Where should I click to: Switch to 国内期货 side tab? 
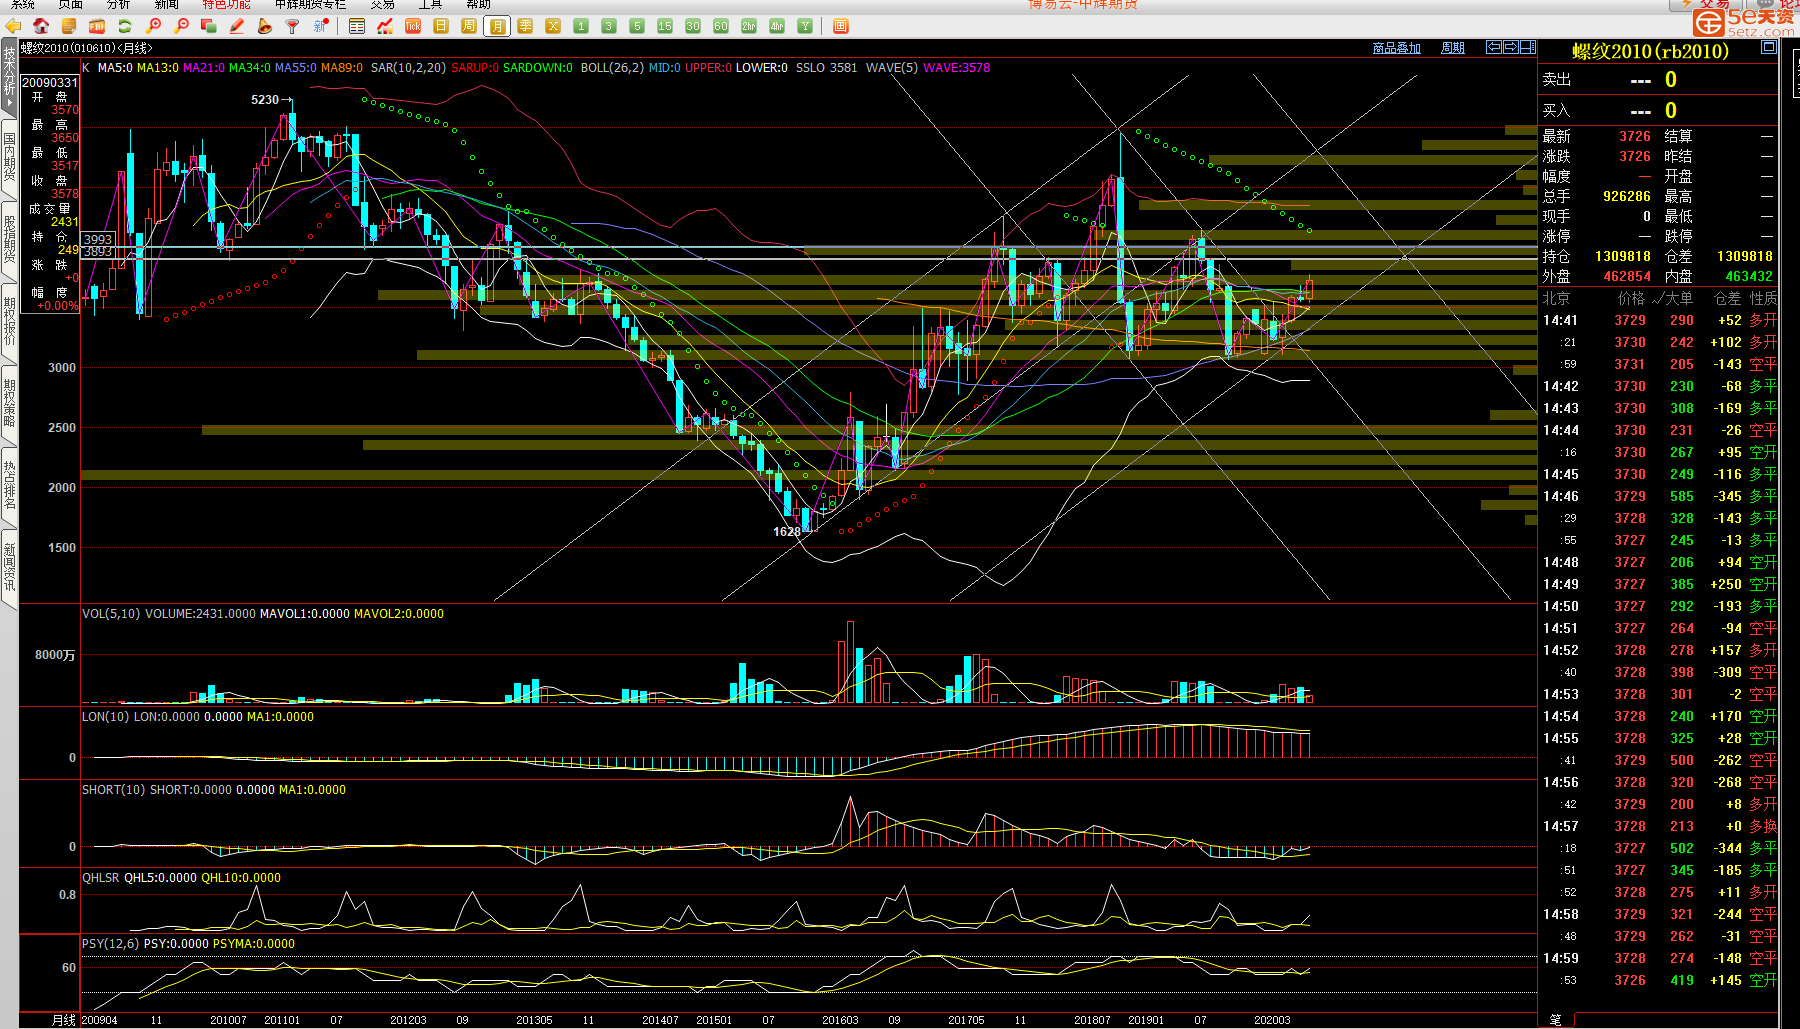(x=9, y=157)
